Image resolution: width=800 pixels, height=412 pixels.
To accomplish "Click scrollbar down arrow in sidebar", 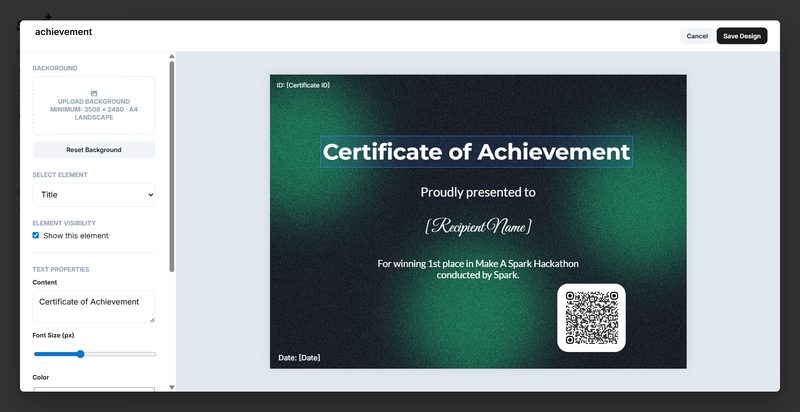I will 172,386.
